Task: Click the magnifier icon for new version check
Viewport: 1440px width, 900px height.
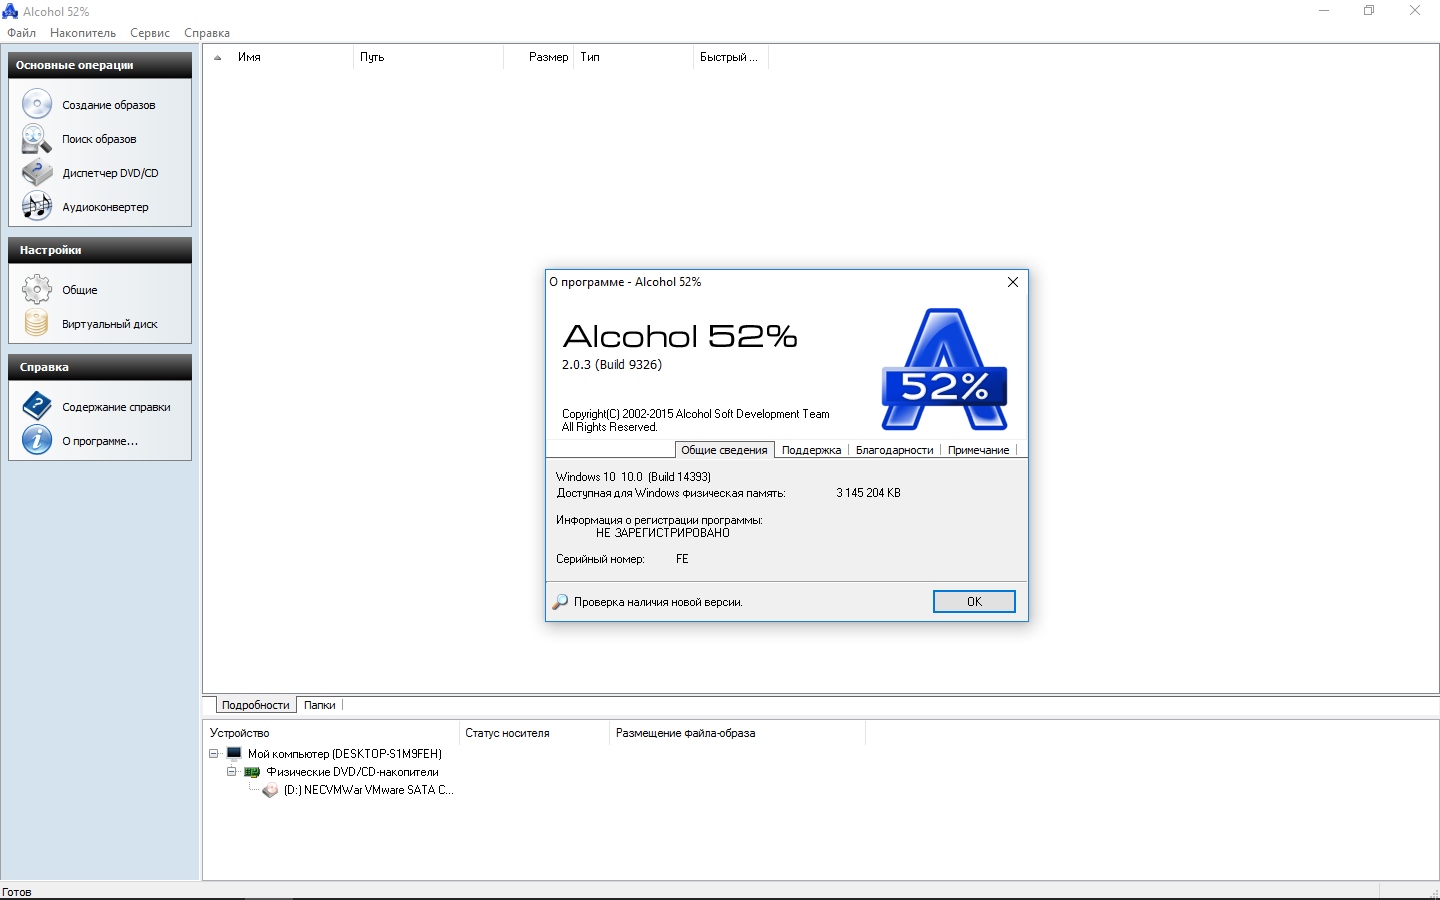Action: pyautogui.click(x=560, y=602)
